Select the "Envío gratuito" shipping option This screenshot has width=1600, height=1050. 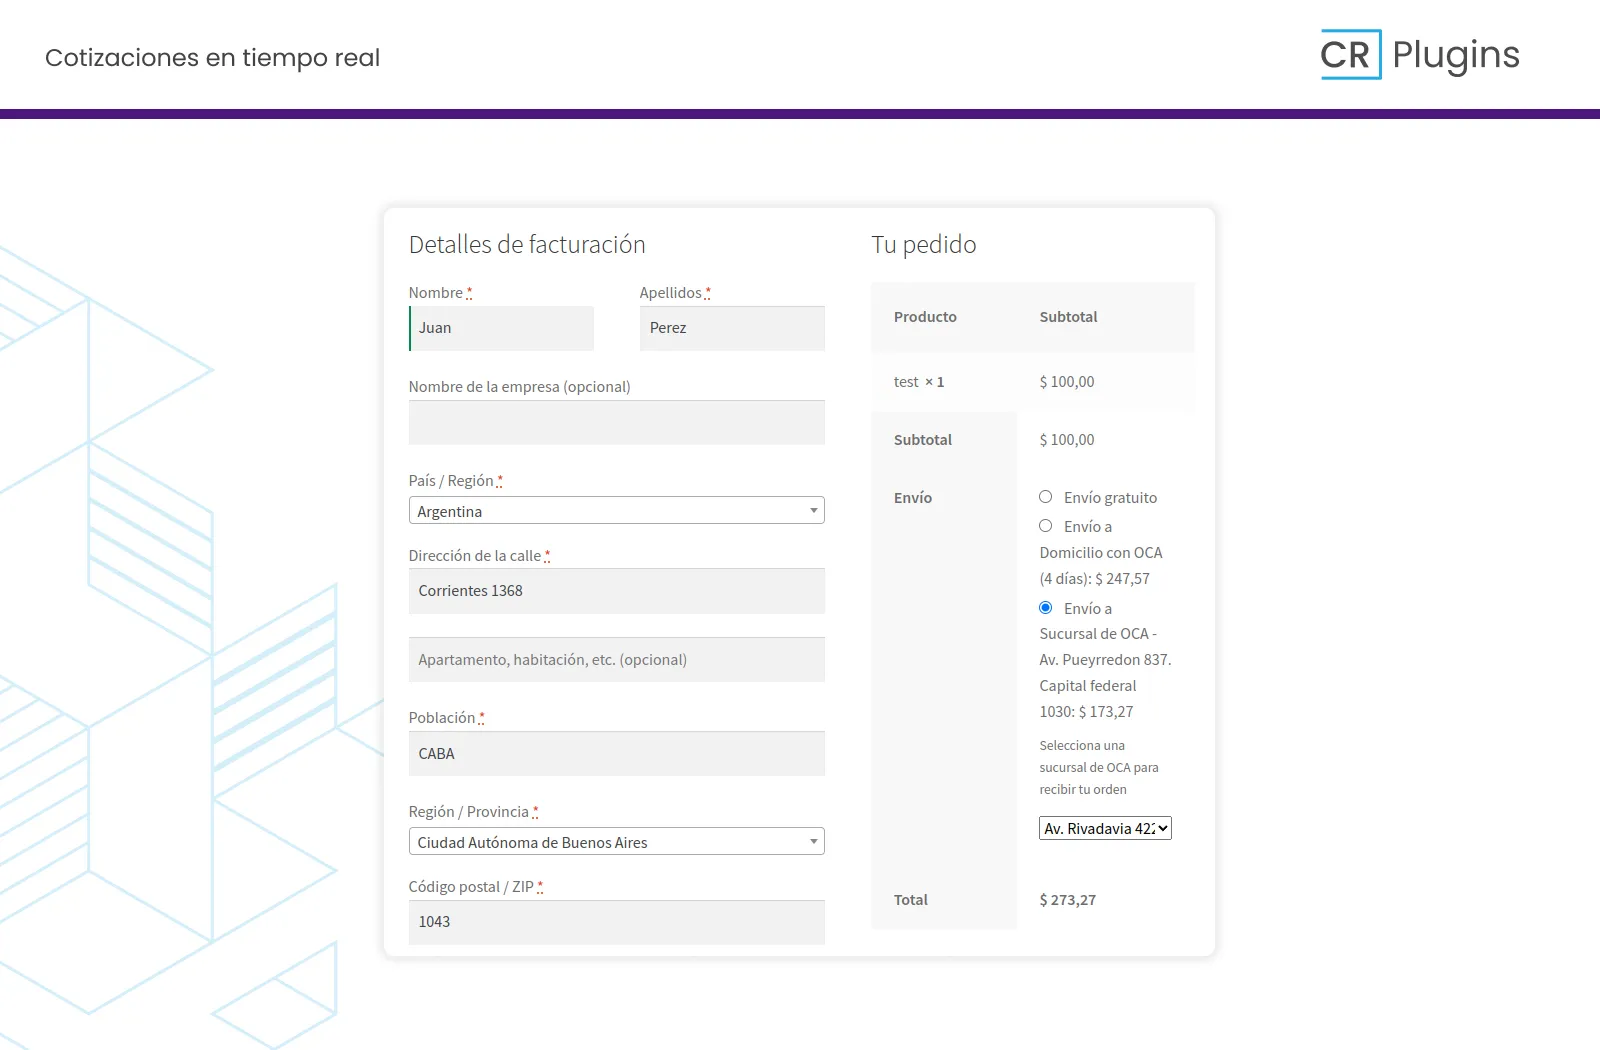pos(1046,497)
